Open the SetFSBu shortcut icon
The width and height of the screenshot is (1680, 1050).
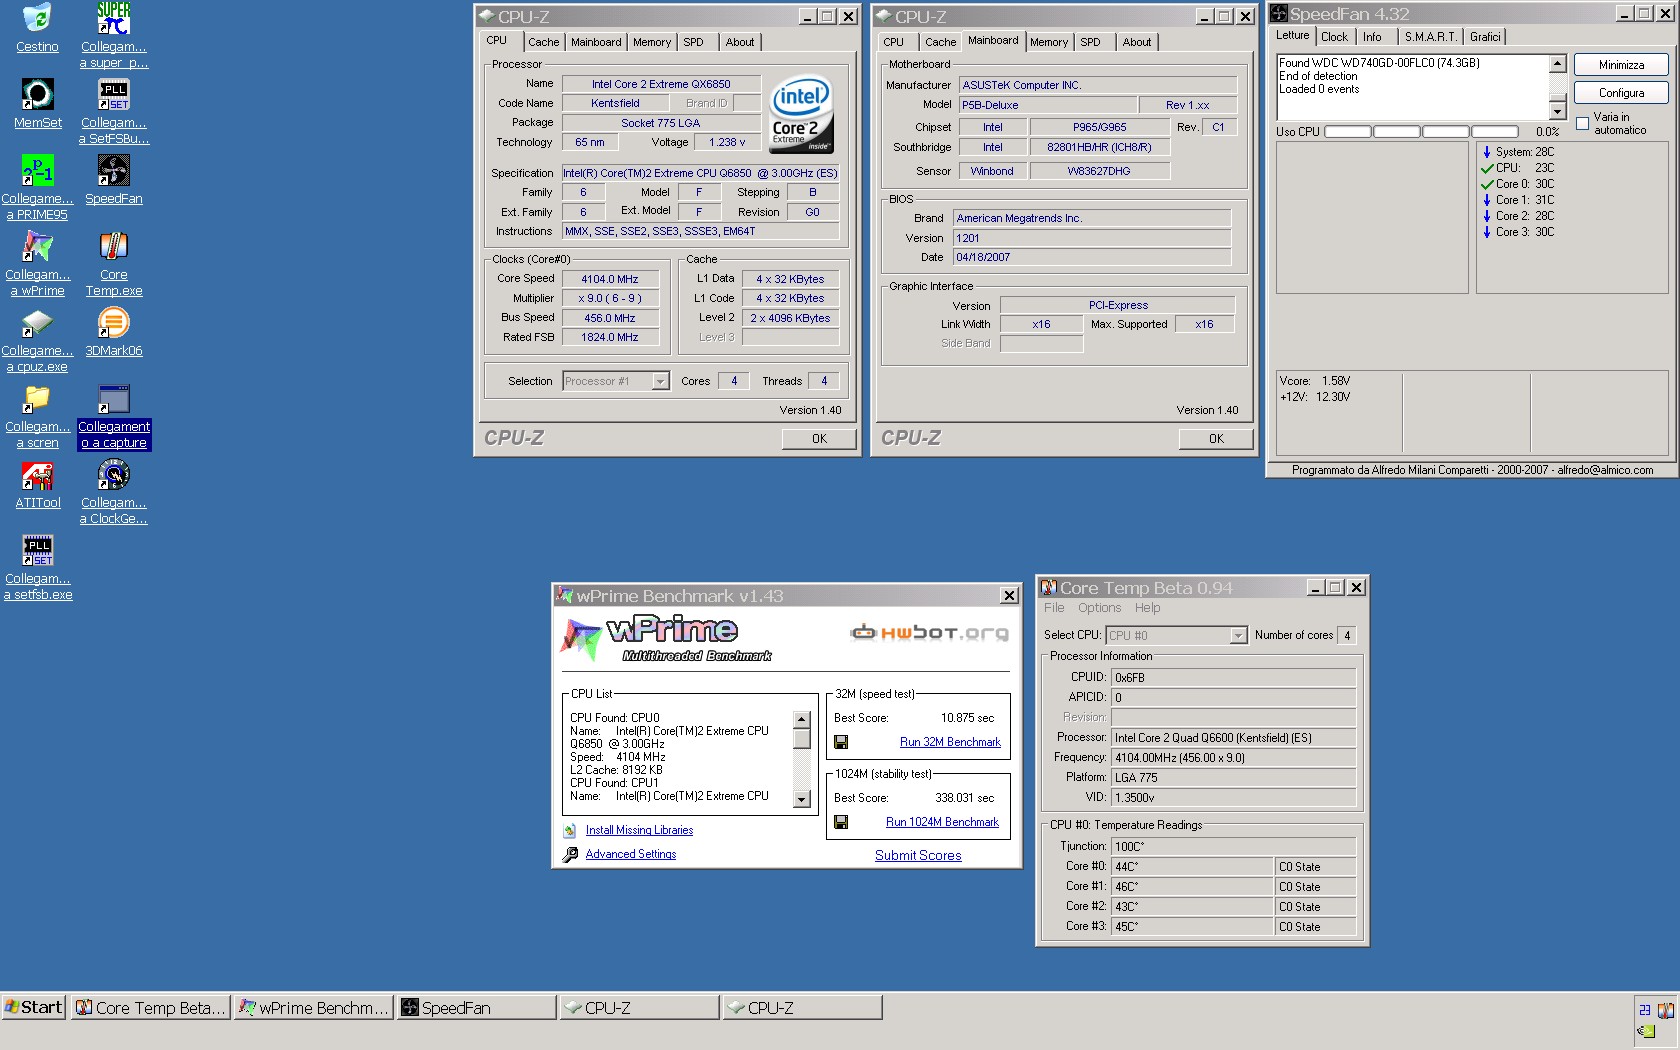click(x=113, y=94)
